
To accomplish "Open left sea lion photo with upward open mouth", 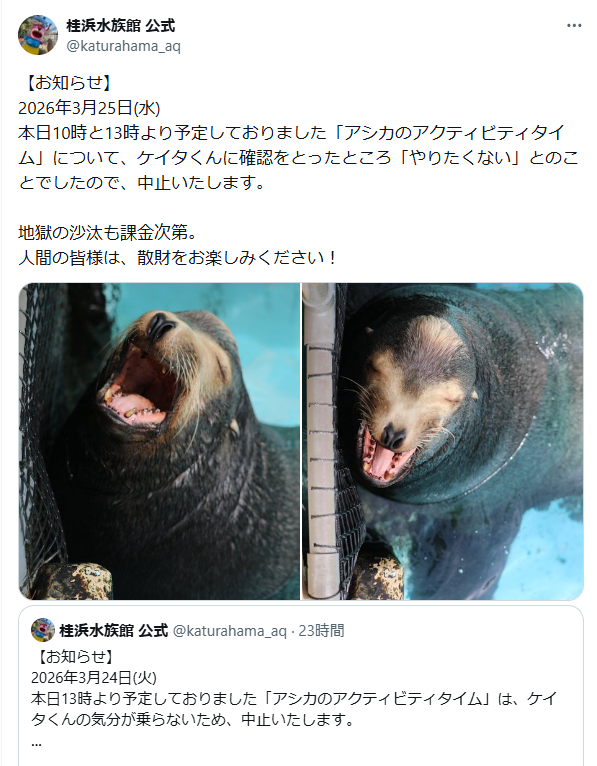I will click(x=159, y=441).
